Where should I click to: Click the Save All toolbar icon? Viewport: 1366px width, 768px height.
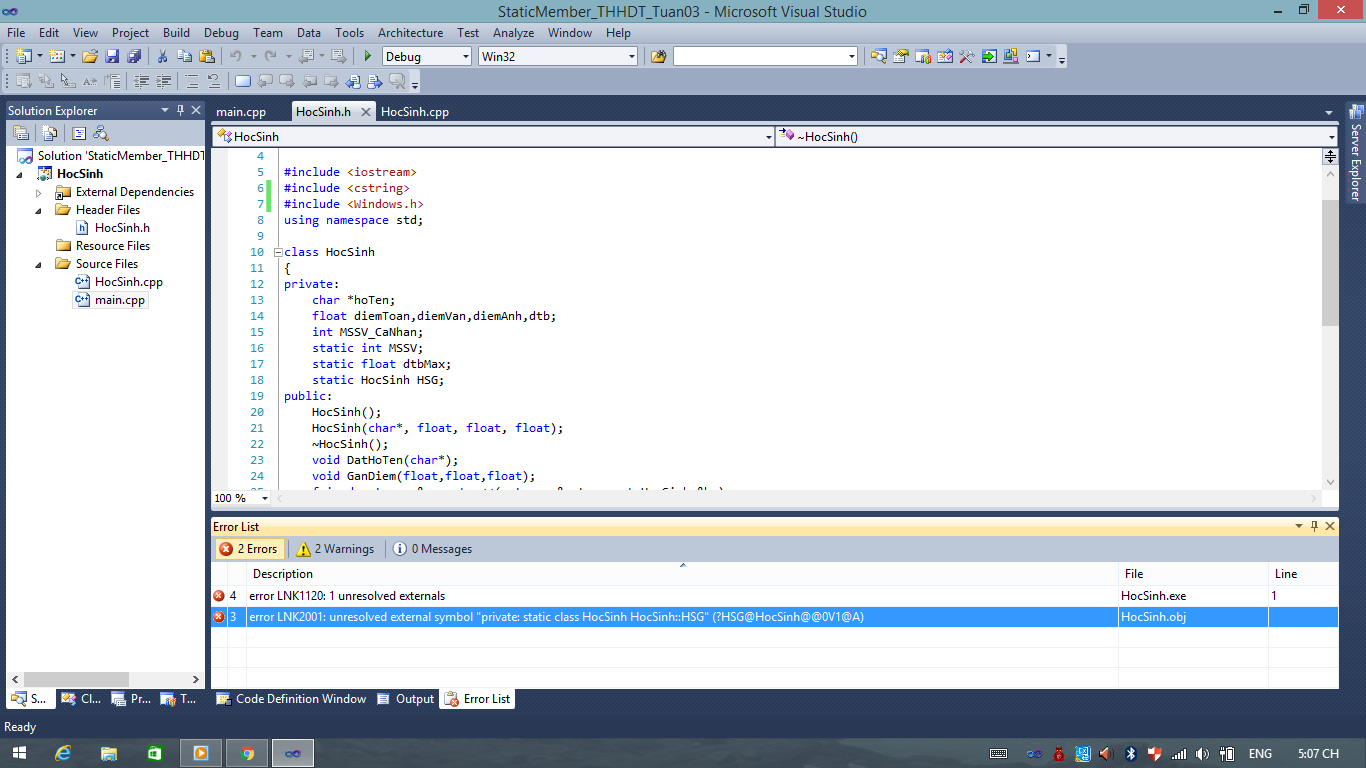click(x=133, y=57)
